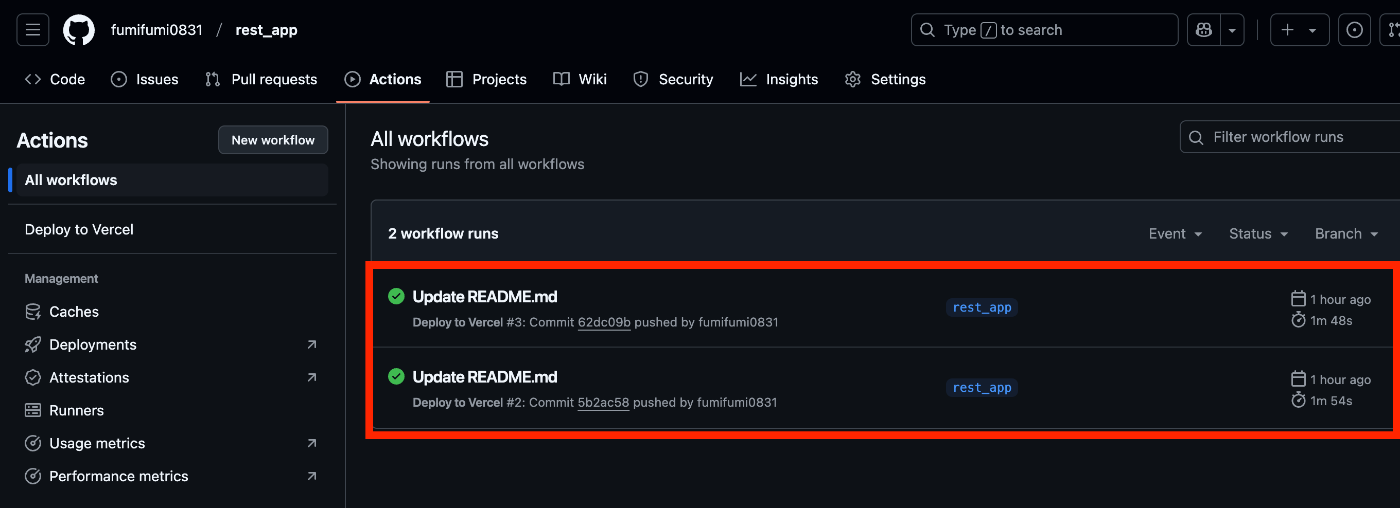This screenshot has width=1400, height=508.
Task: Open the hamburger navigation menu
Action: [32, 30]
